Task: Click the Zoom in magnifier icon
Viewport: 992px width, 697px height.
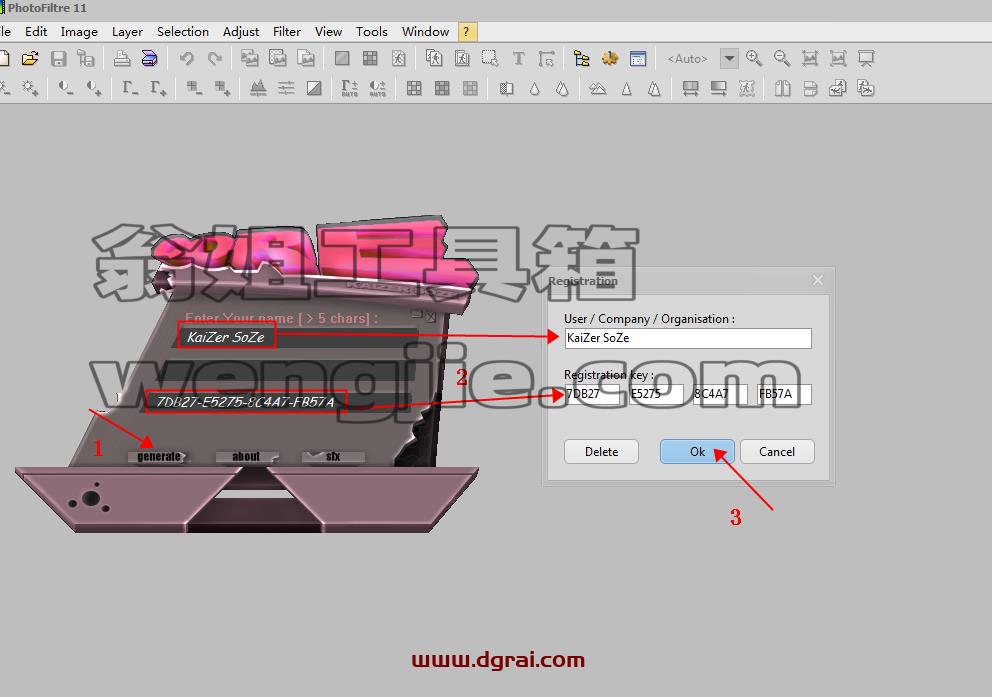Action: (x=753, y=59)
